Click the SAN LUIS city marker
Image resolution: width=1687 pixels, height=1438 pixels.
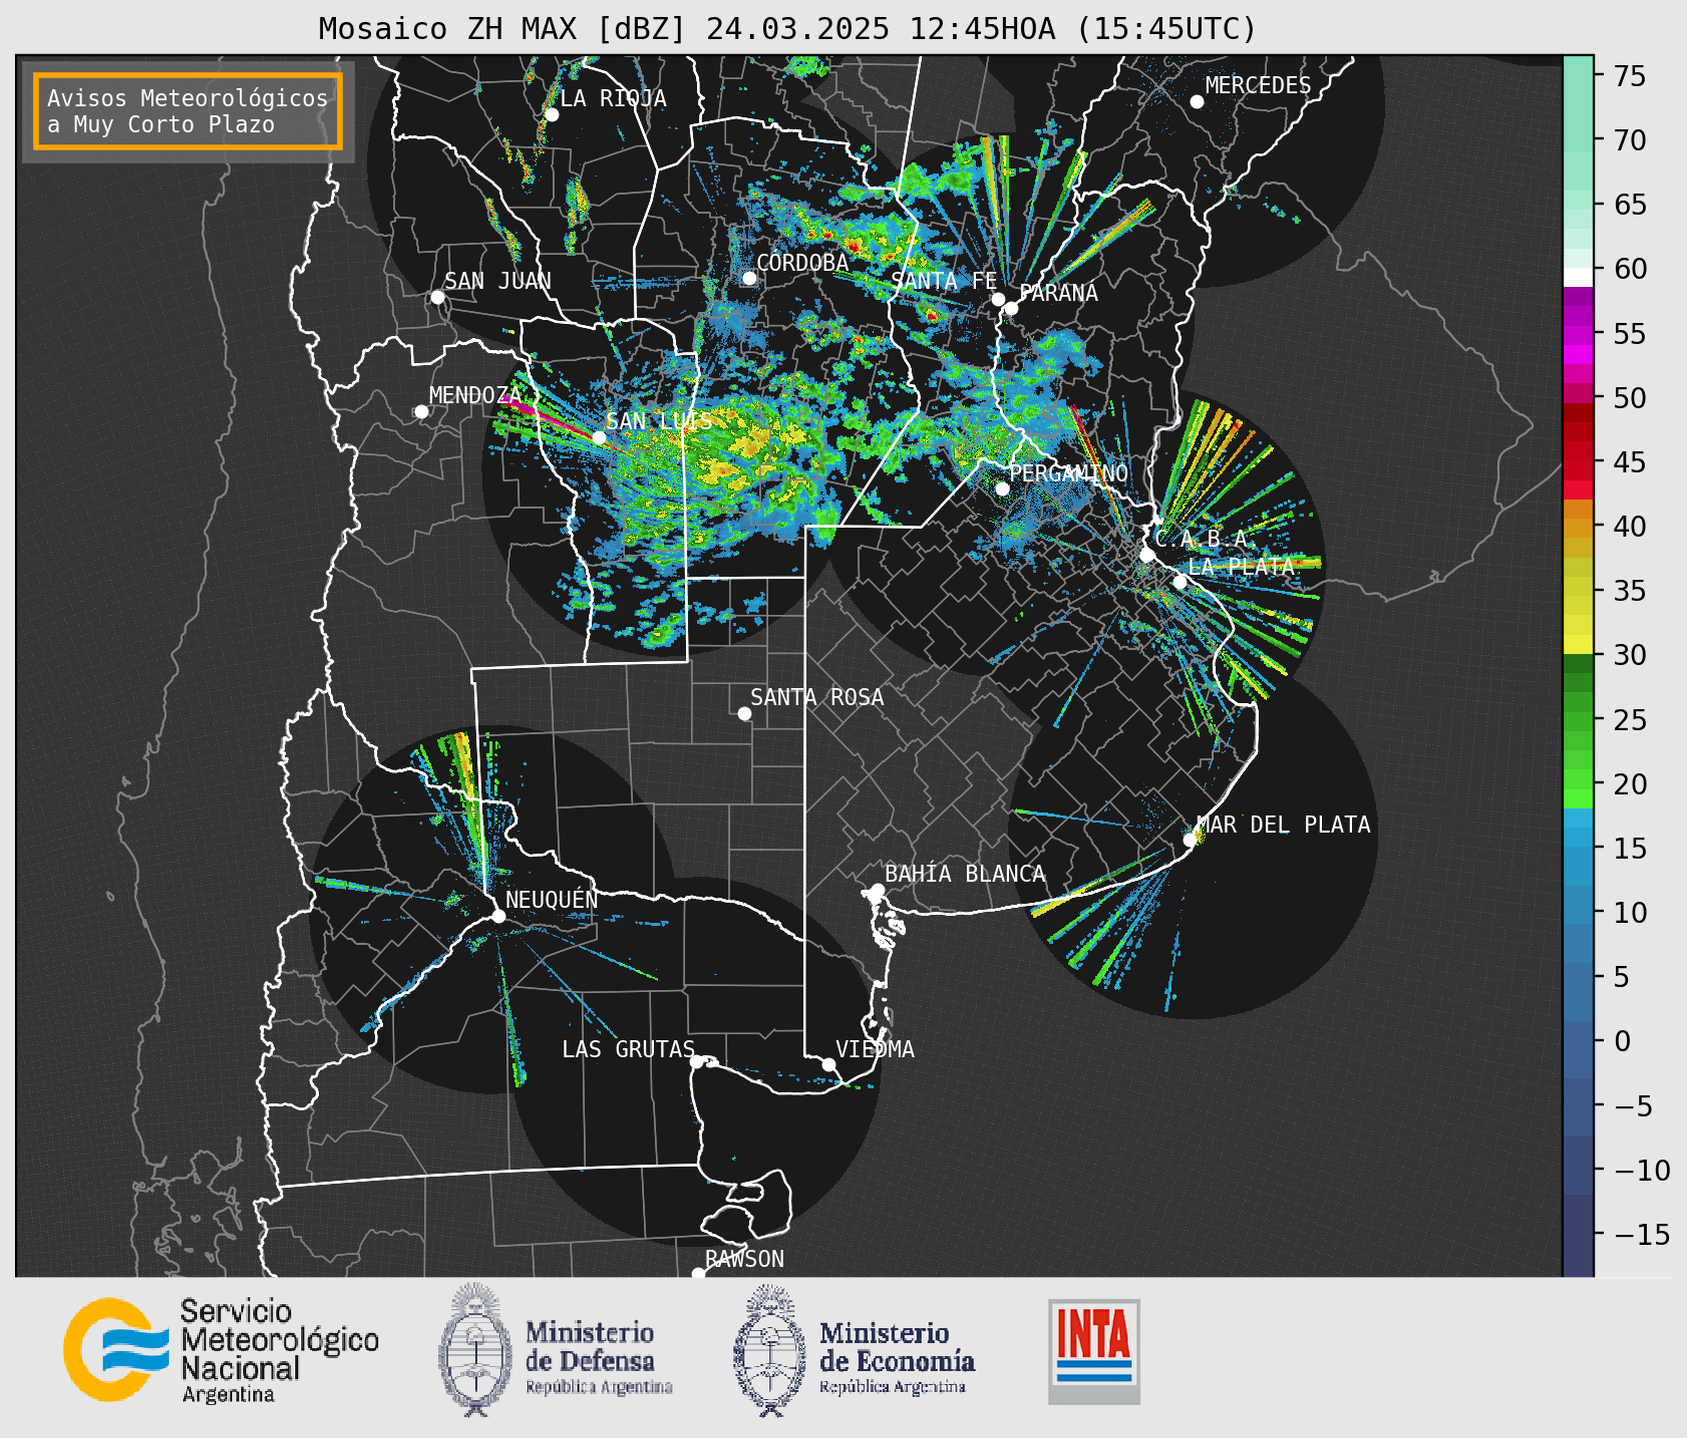coord(599,438)
